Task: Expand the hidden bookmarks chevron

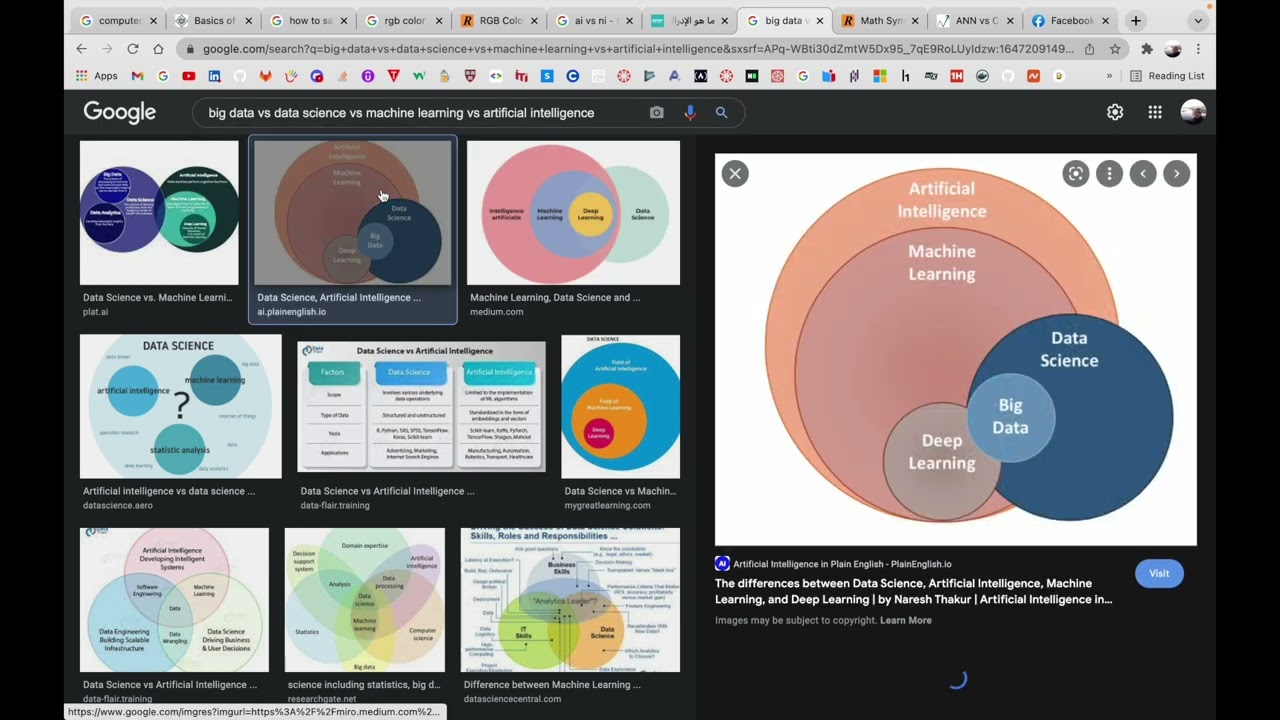Action: (1109, 76)
